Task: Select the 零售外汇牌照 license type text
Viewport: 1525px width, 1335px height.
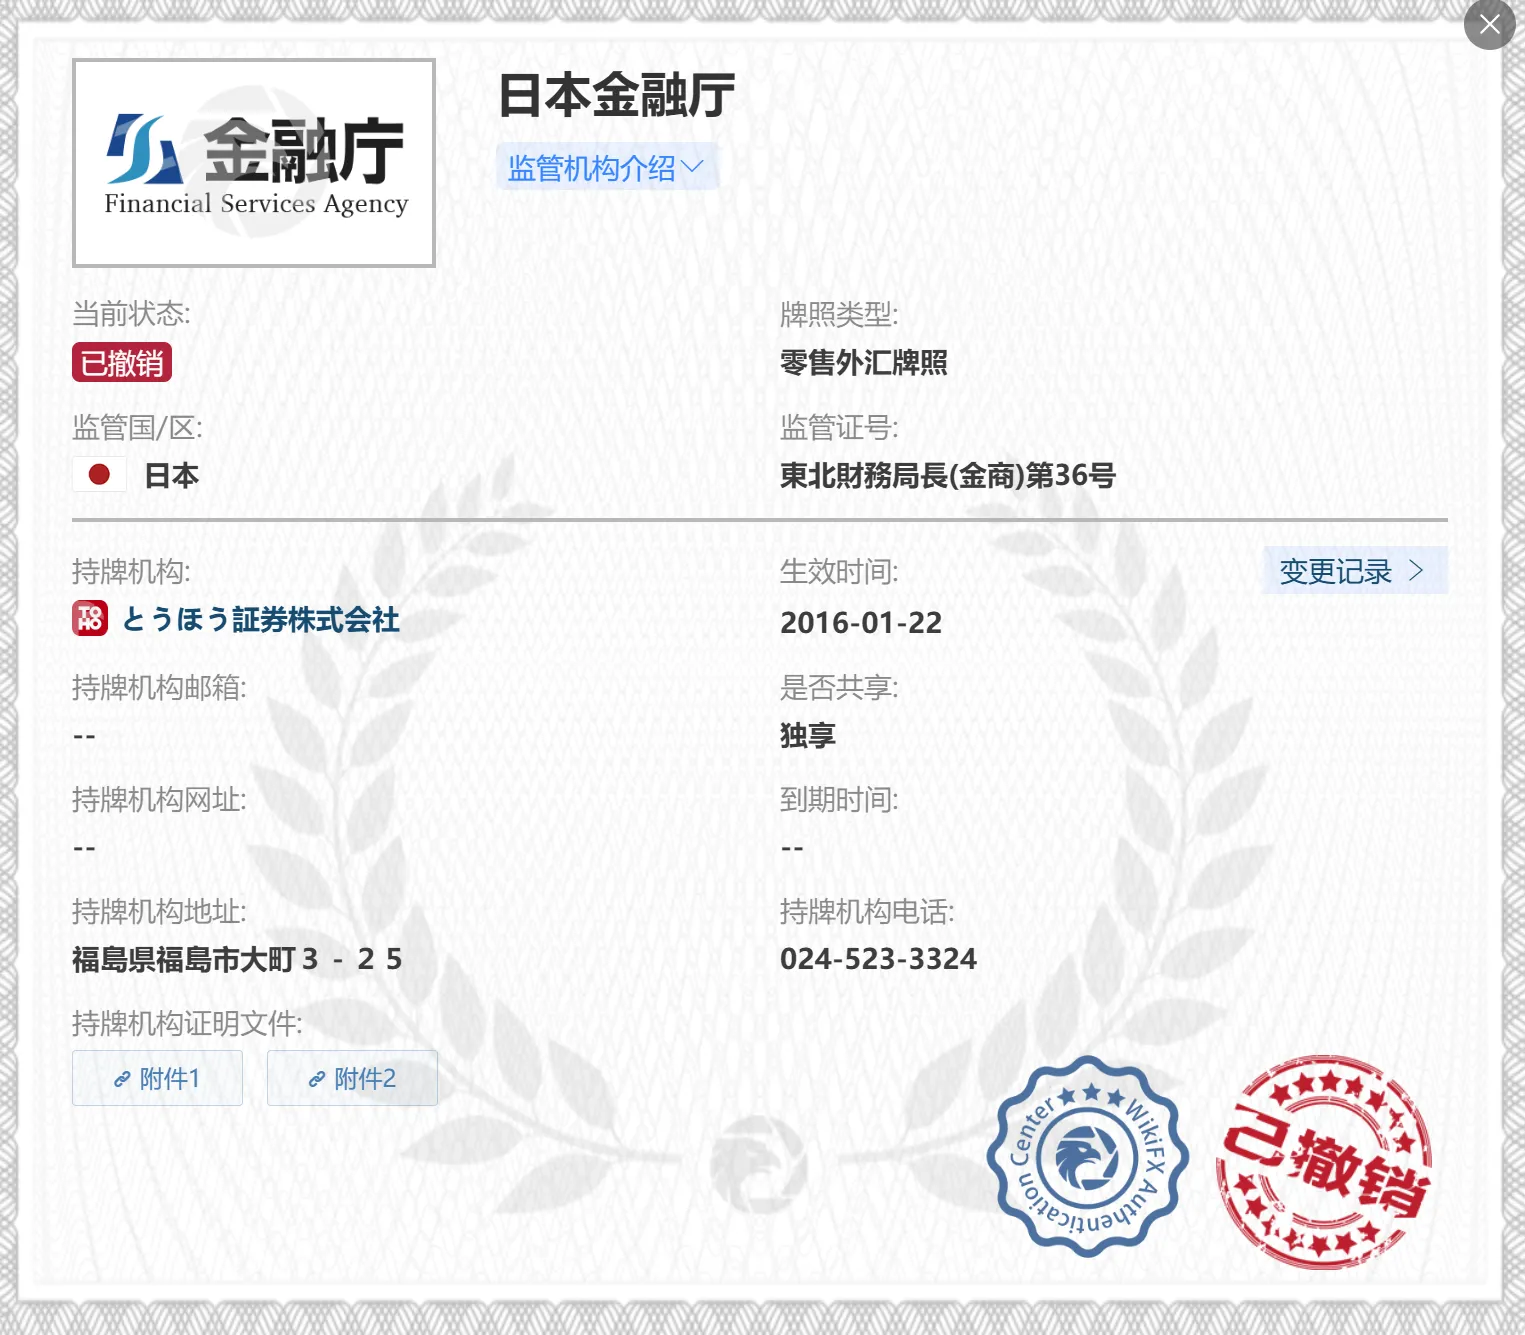Action: point(863,362)
